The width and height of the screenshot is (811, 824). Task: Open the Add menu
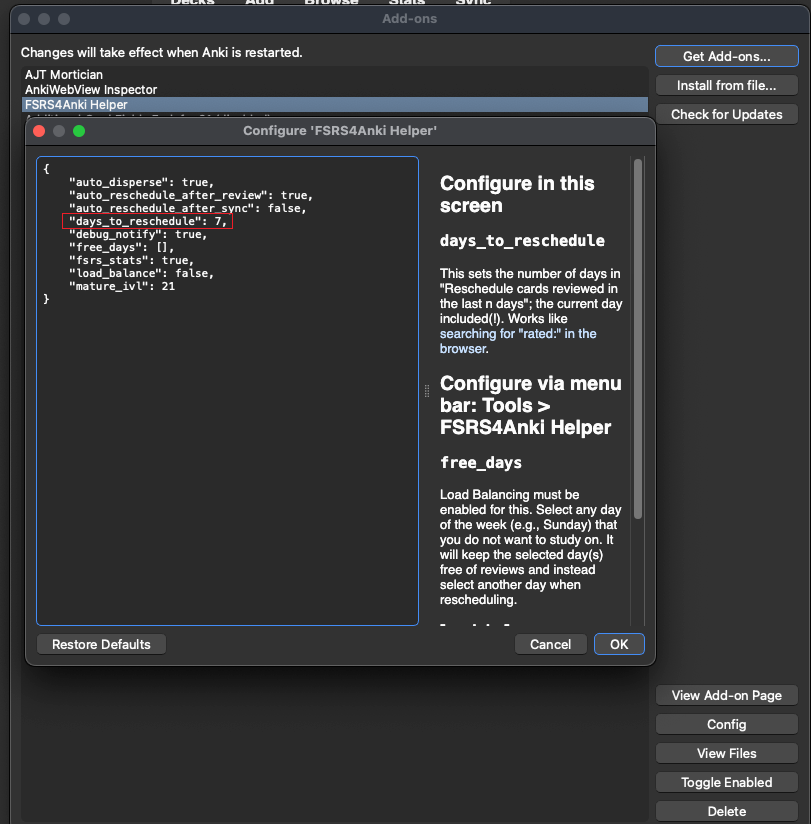[259, 3]
